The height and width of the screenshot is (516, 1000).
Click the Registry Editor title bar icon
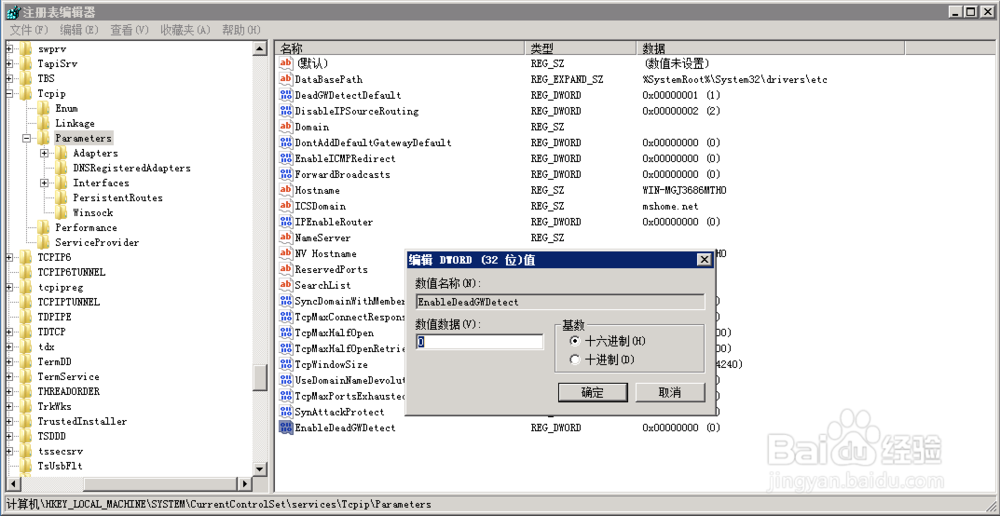pyautogui.click(x=11, y=11)
